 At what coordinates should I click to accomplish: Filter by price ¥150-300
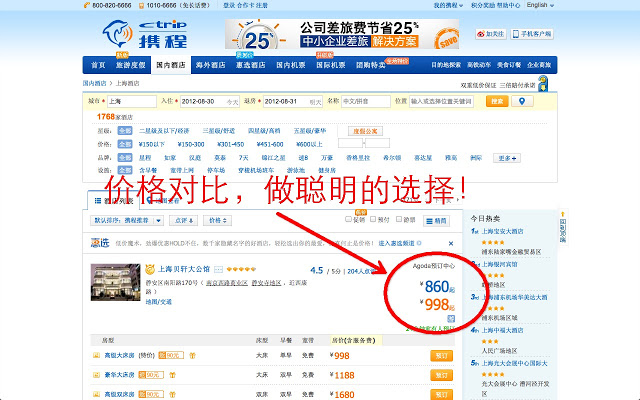(191, 144)
